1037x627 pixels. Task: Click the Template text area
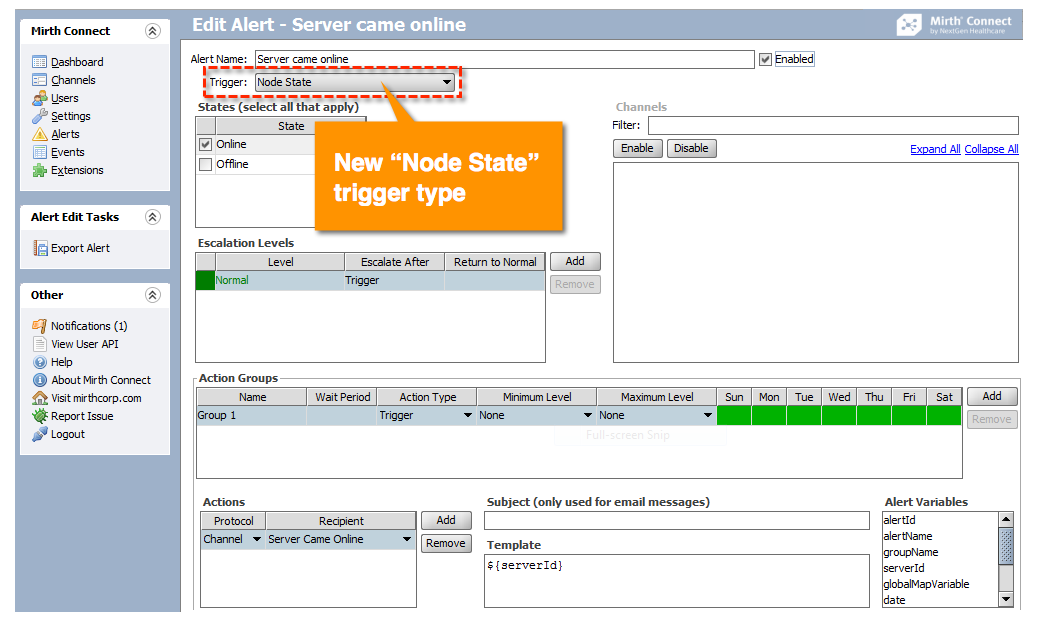pyautogui.click(x=677, y=581)
